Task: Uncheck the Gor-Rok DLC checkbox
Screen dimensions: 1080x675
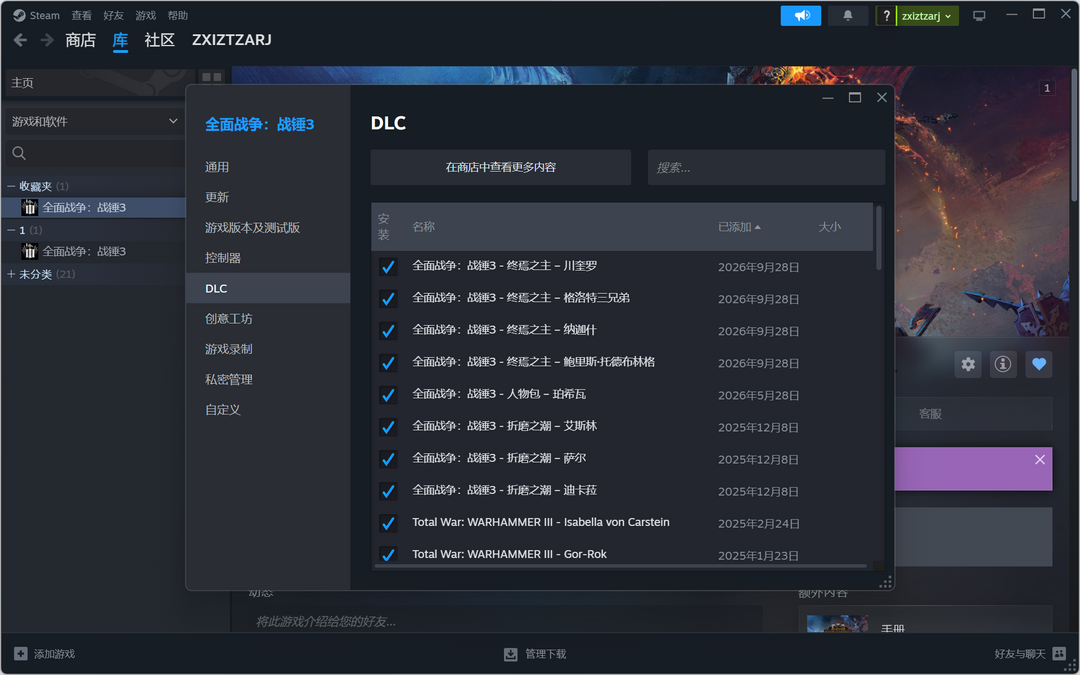Action: click(388, 554)
